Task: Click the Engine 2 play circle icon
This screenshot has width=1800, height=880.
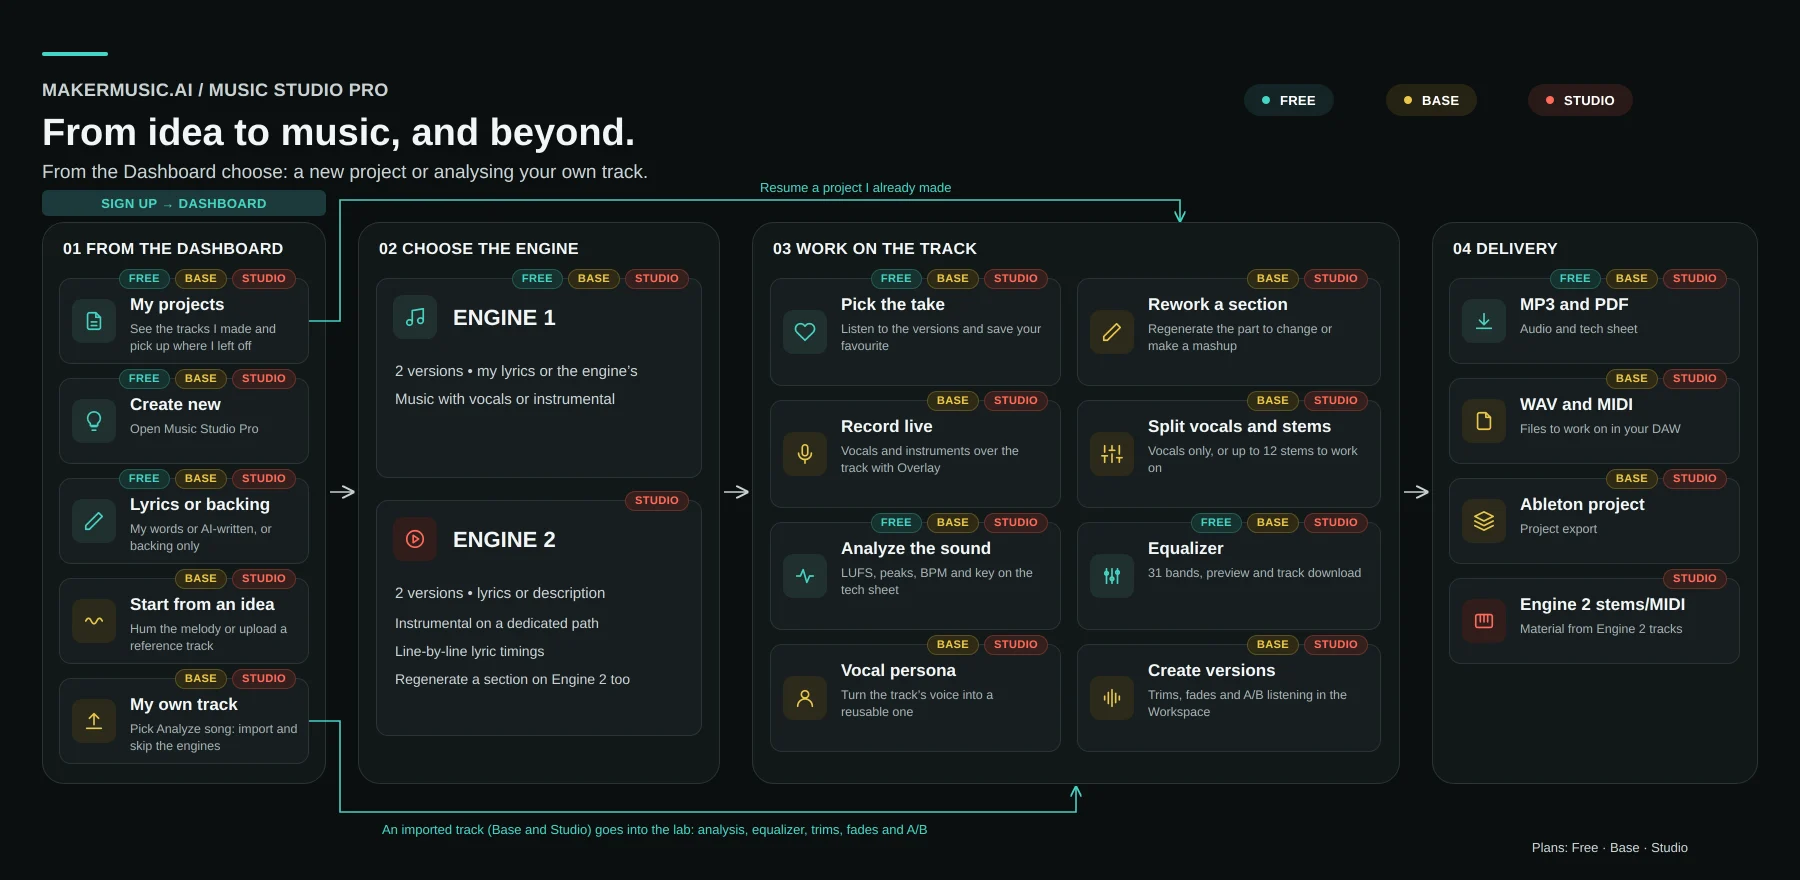Action: [x=415, y=539]
